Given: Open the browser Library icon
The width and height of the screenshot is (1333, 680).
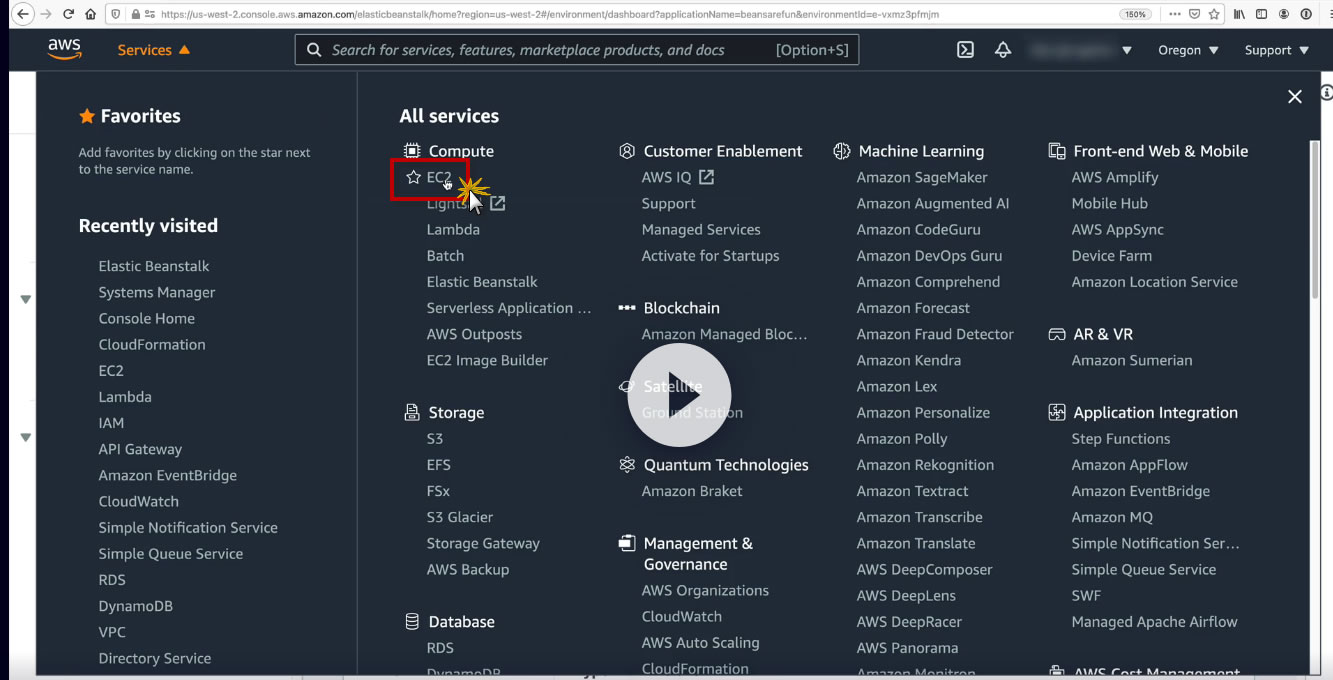Looking at the screenshot, I should coord(1240,15).
